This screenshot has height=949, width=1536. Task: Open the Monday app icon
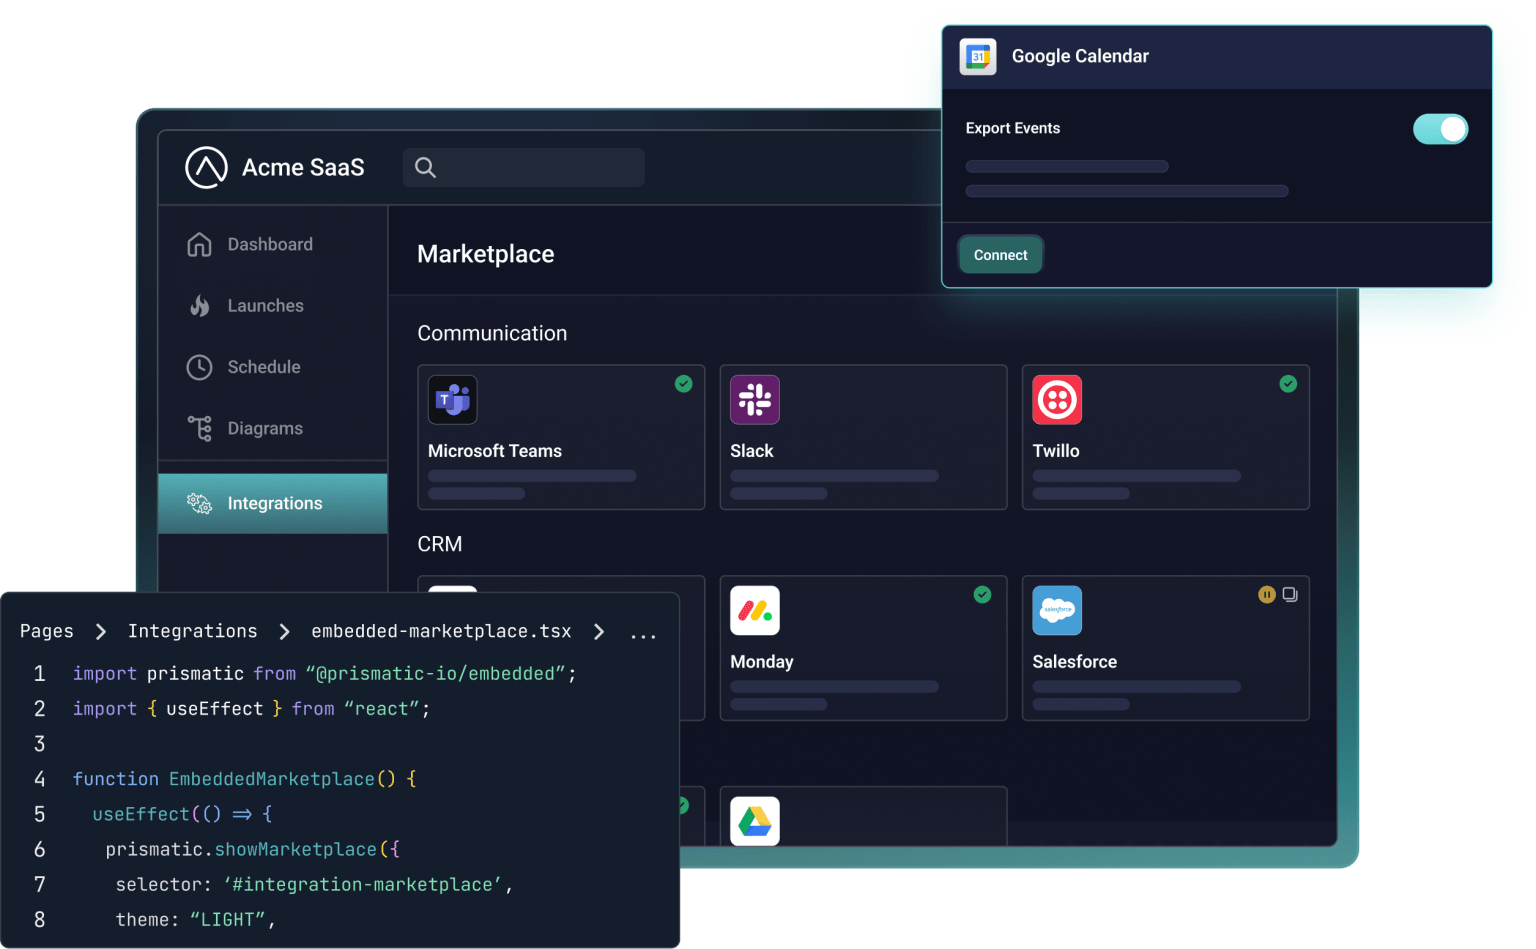tap(755, 611)
